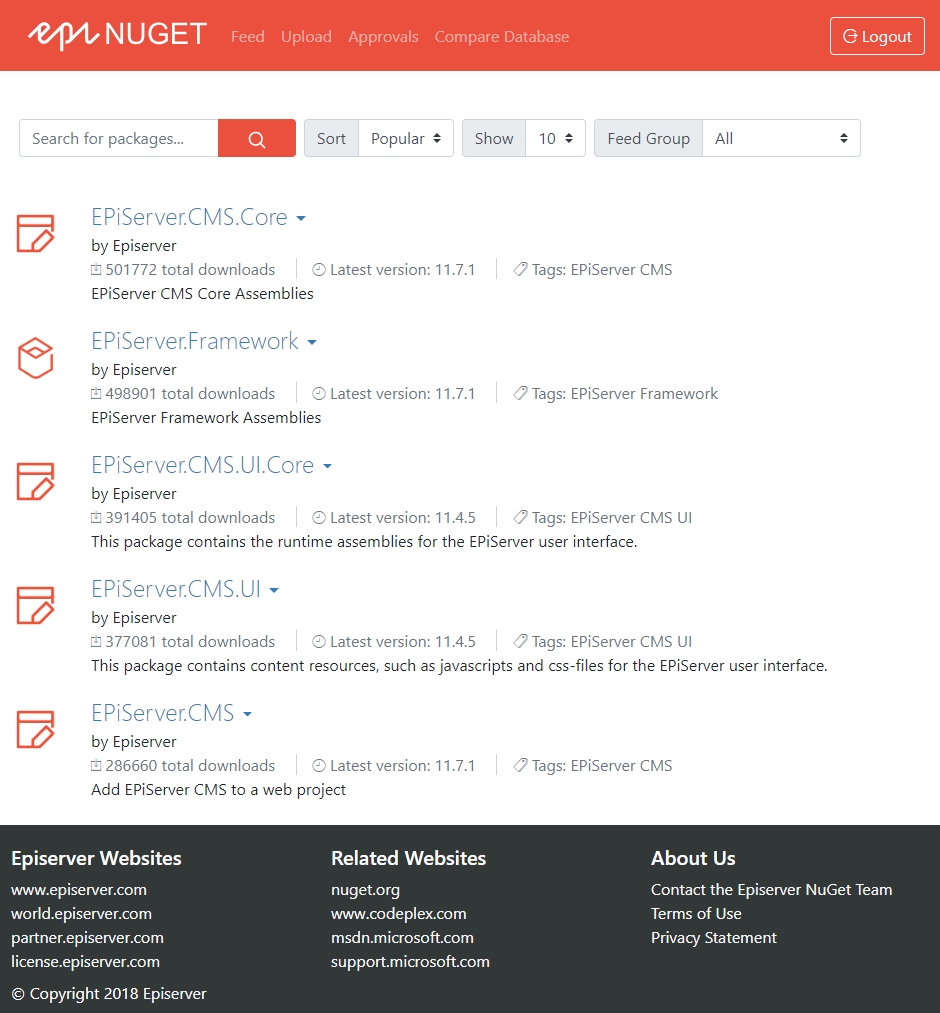The height and width of the screenshot is (1013, 940).
Task: Click the EPiServer.CMS package icon
Action: pyautogui.click(x=36, y=729)
